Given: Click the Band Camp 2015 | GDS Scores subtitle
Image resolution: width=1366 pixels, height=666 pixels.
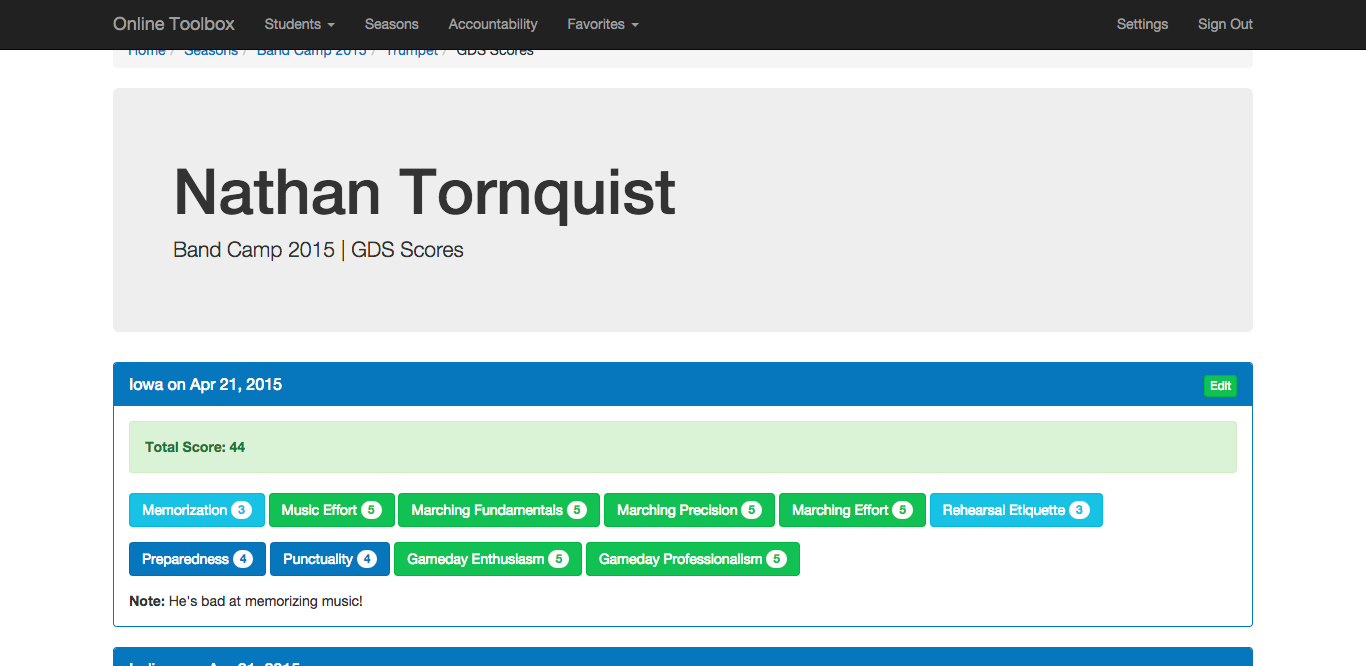Looking at the screenshot, I should [318, 250].
